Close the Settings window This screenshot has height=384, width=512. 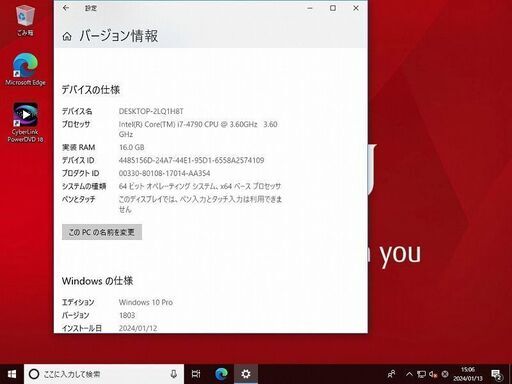click(x=356, y=8)
